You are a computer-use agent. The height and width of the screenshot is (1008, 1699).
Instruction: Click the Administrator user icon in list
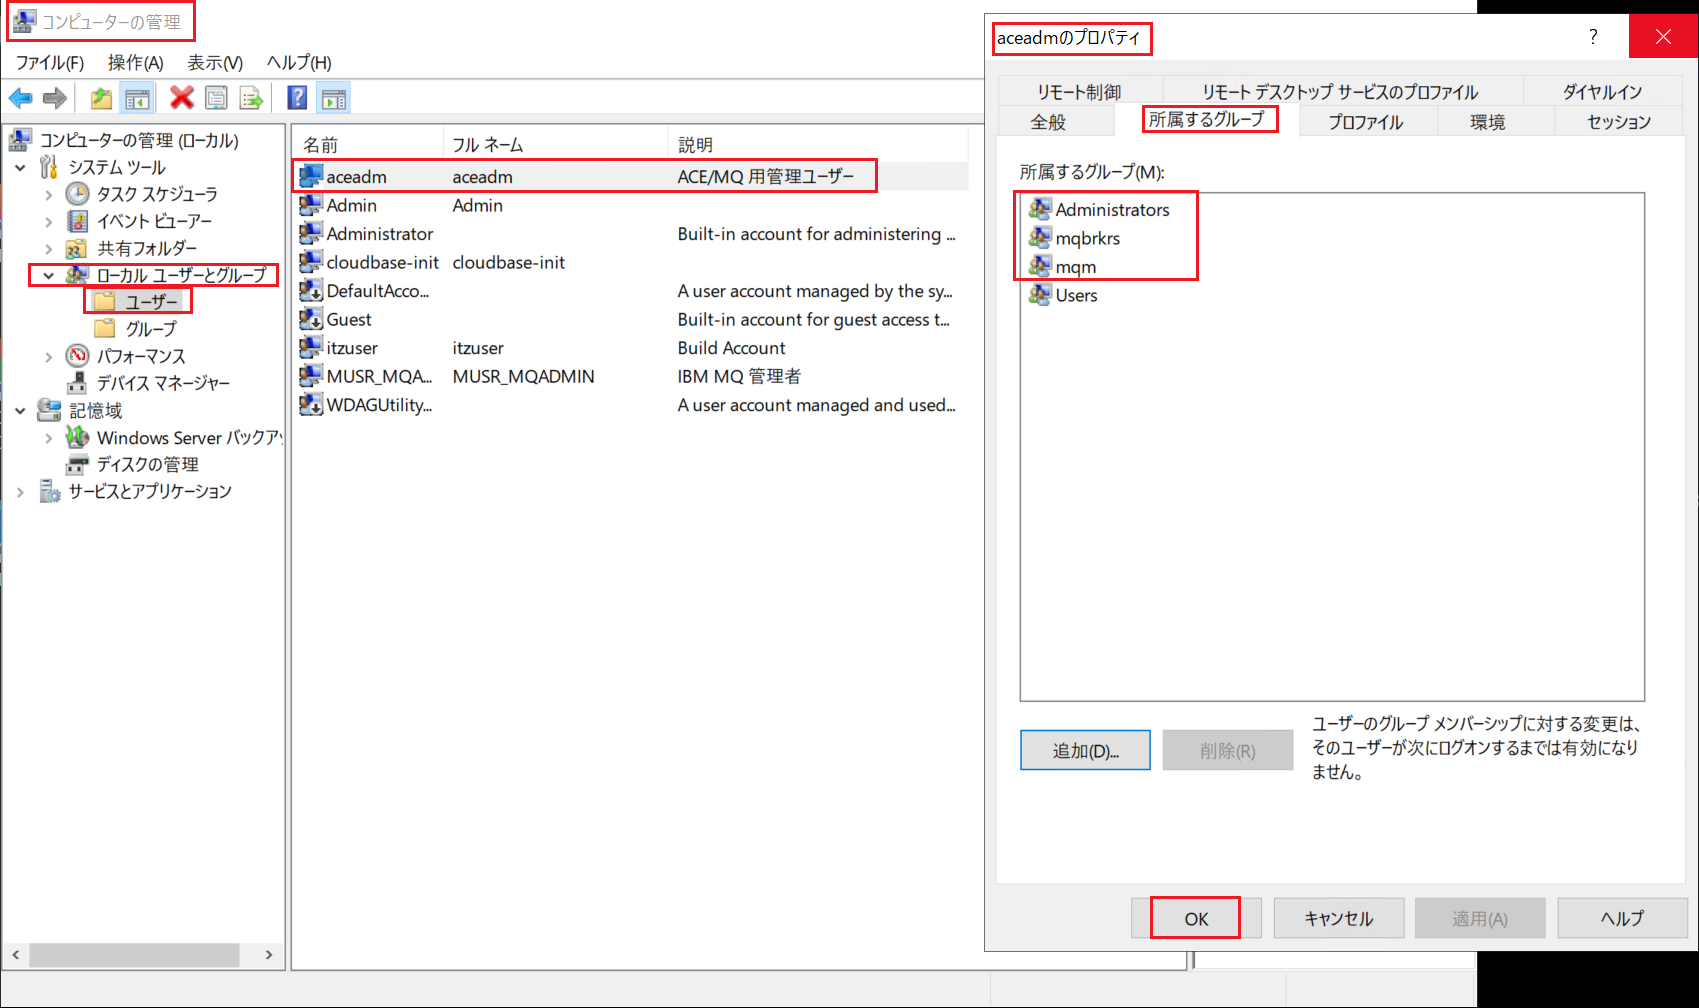click(311, 233)
